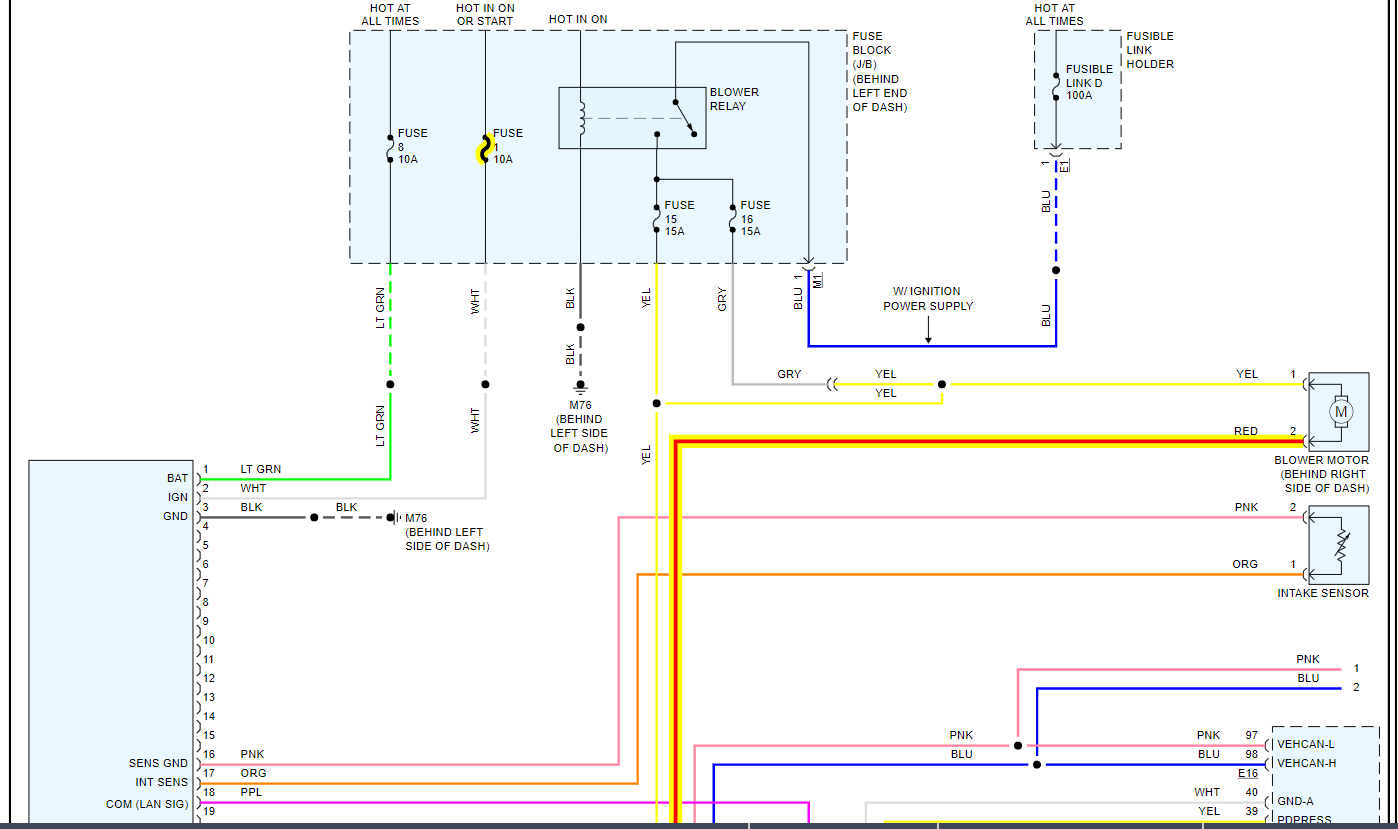Image resolution: width=1398 pixels, height=829 pixels.
Task: Click the "SENS GND" terminal label
Action: (x=158, y=763)
